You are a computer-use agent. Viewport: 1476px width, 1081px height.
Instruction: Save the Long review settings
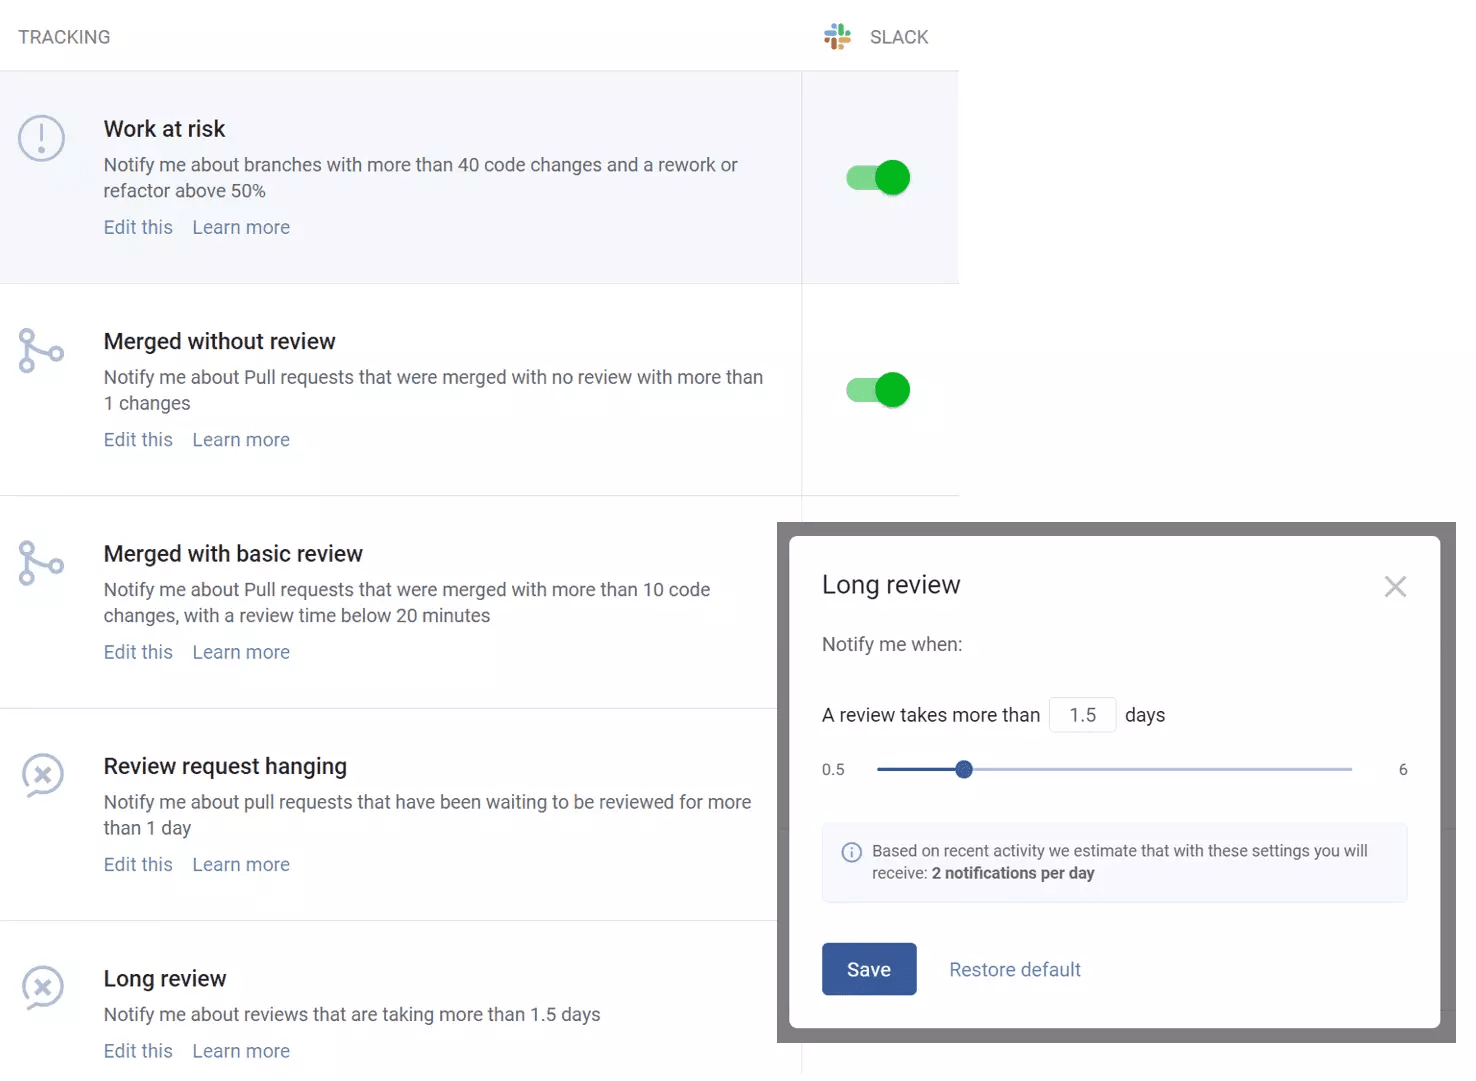[x=868, y=969]
